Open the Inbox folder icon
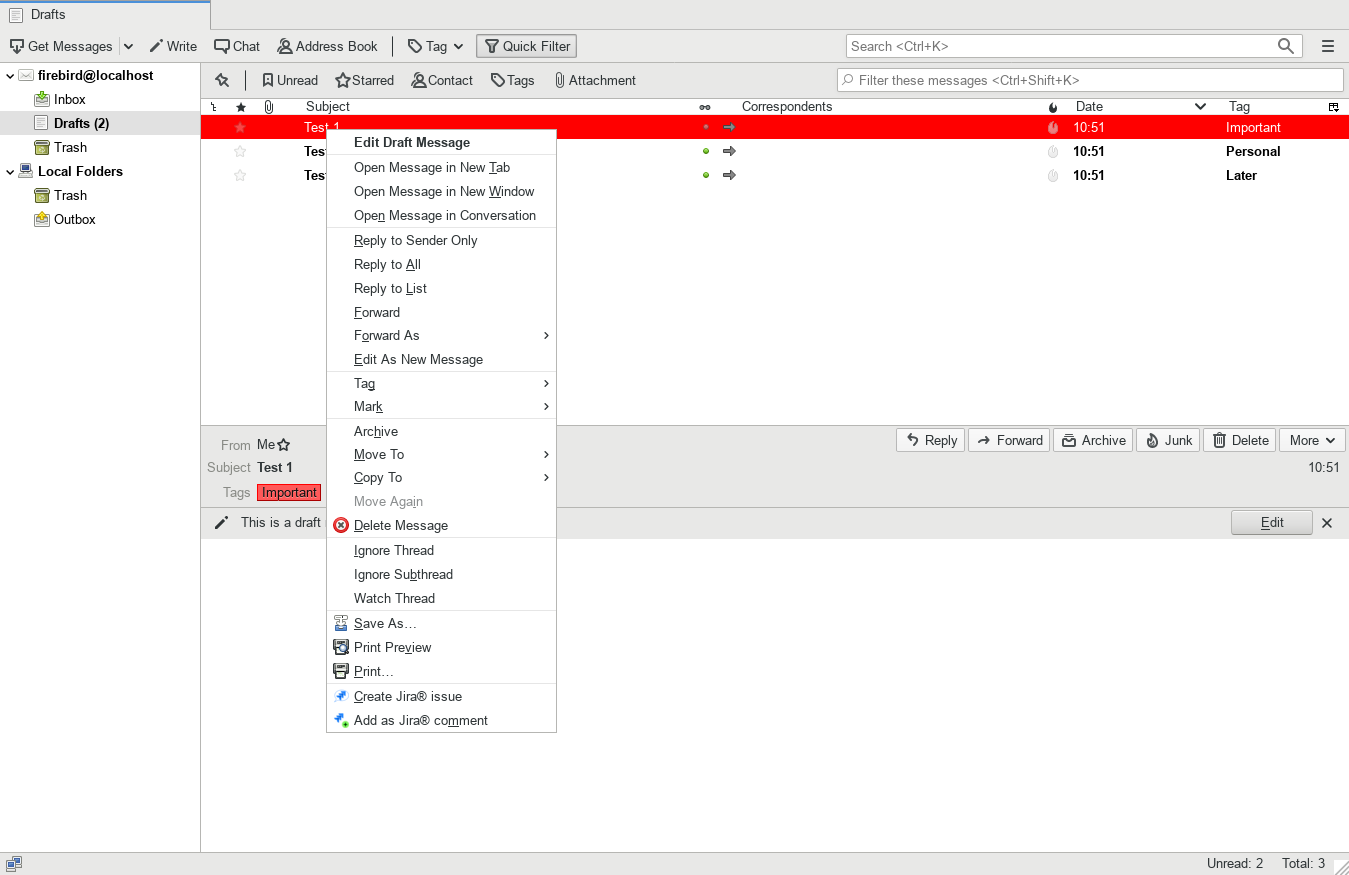 [41, 99]
